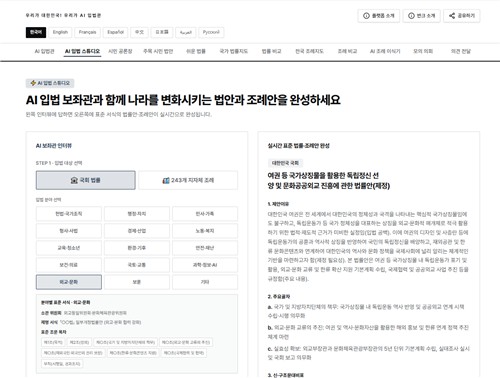
Task: Click the 플랫폼 소개 info button
Action: [379, 16]
